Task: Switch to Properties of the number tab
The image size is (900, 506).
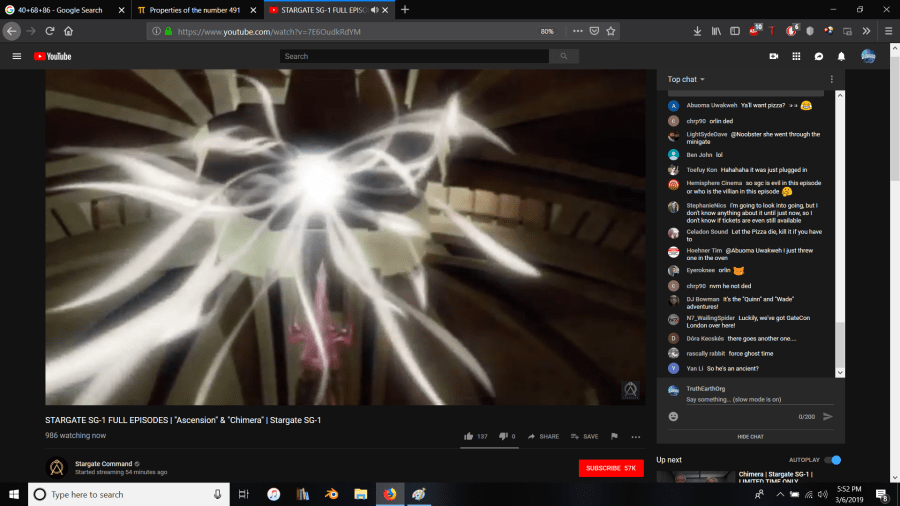Action: [x=193, y=10]
